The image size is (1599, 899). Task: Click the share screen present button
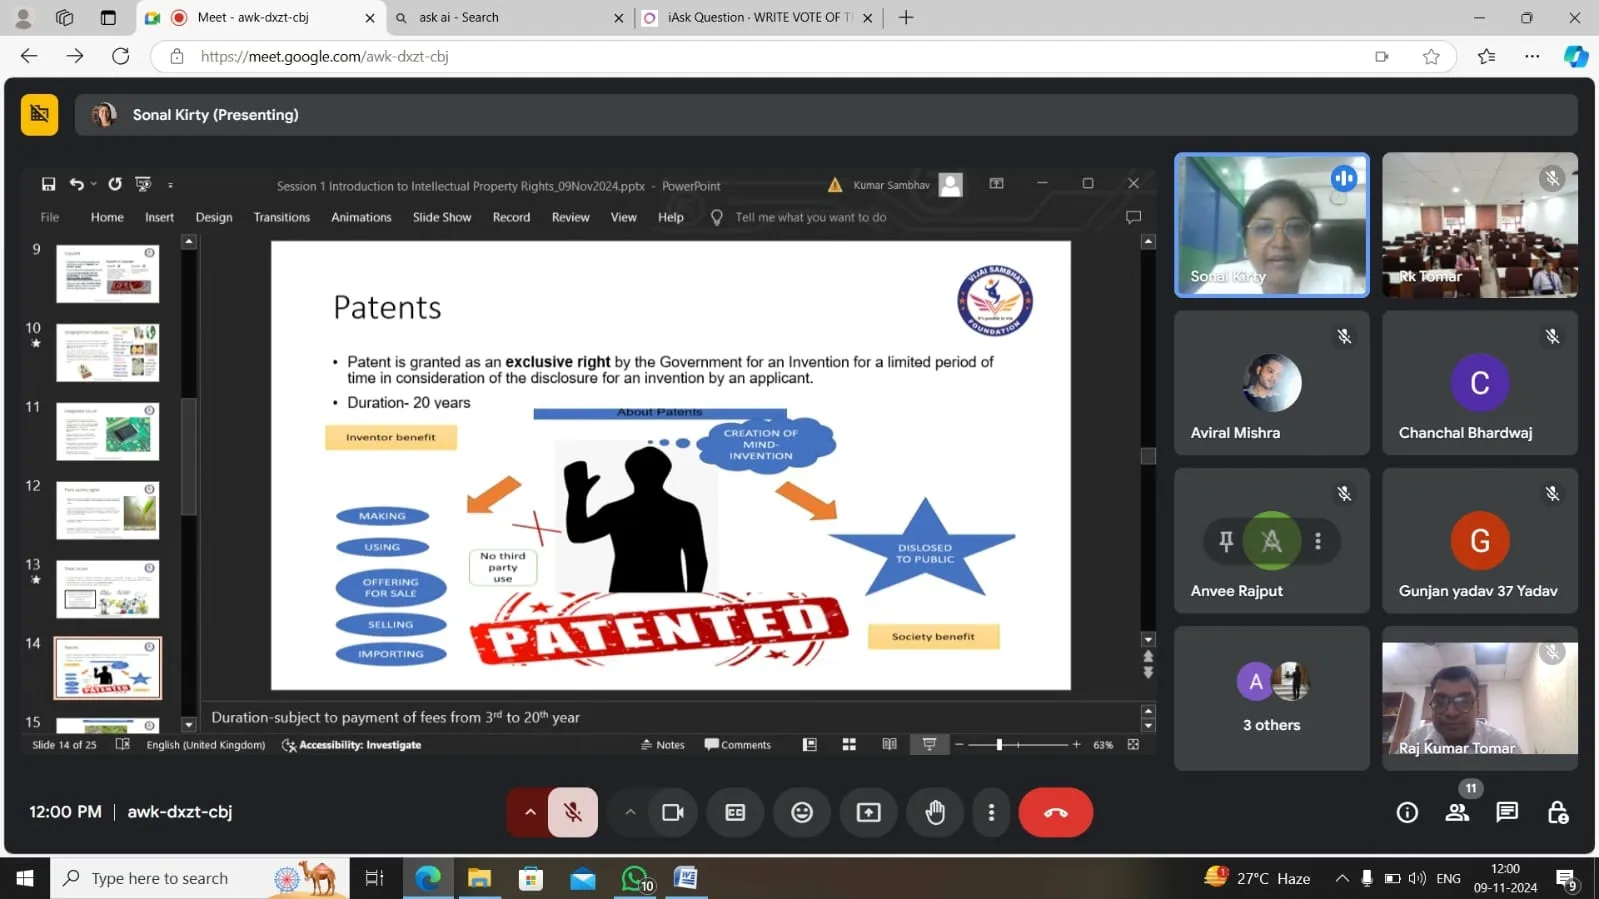[x=868, y=812]
